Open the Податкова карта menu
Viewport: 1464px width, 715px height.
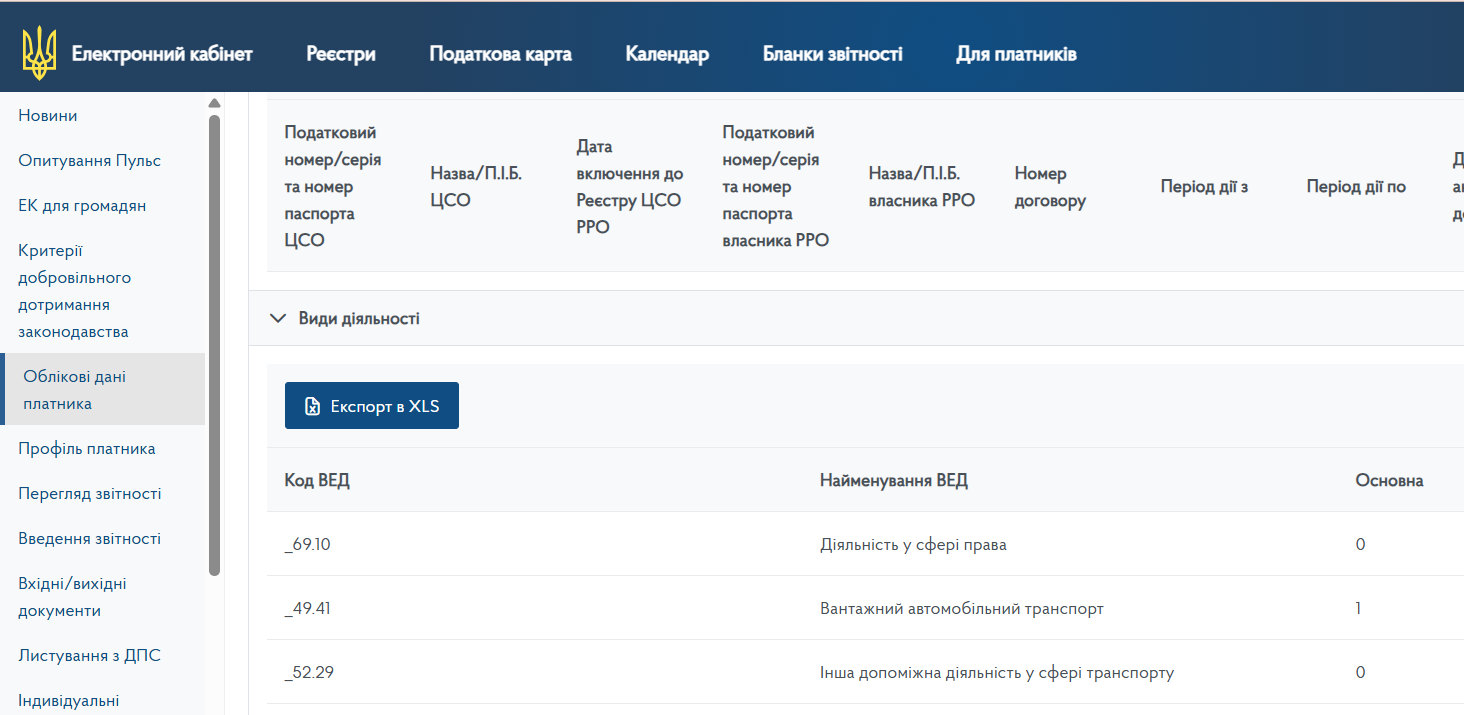500,54
